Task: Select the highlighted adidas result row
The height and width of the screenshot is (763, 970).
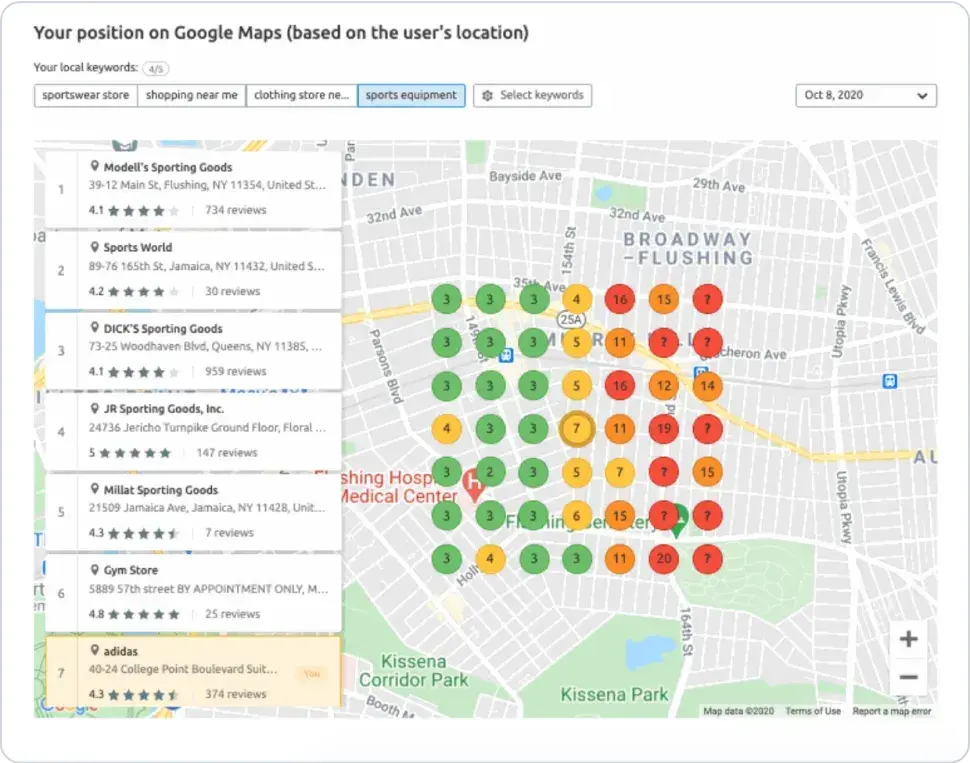Action: (x=194, y=672)
